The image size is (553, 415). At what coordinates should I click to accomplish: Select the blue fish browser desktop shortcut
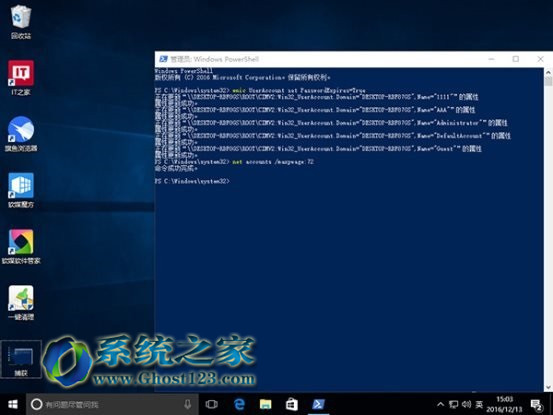click(x=21, y=134)
